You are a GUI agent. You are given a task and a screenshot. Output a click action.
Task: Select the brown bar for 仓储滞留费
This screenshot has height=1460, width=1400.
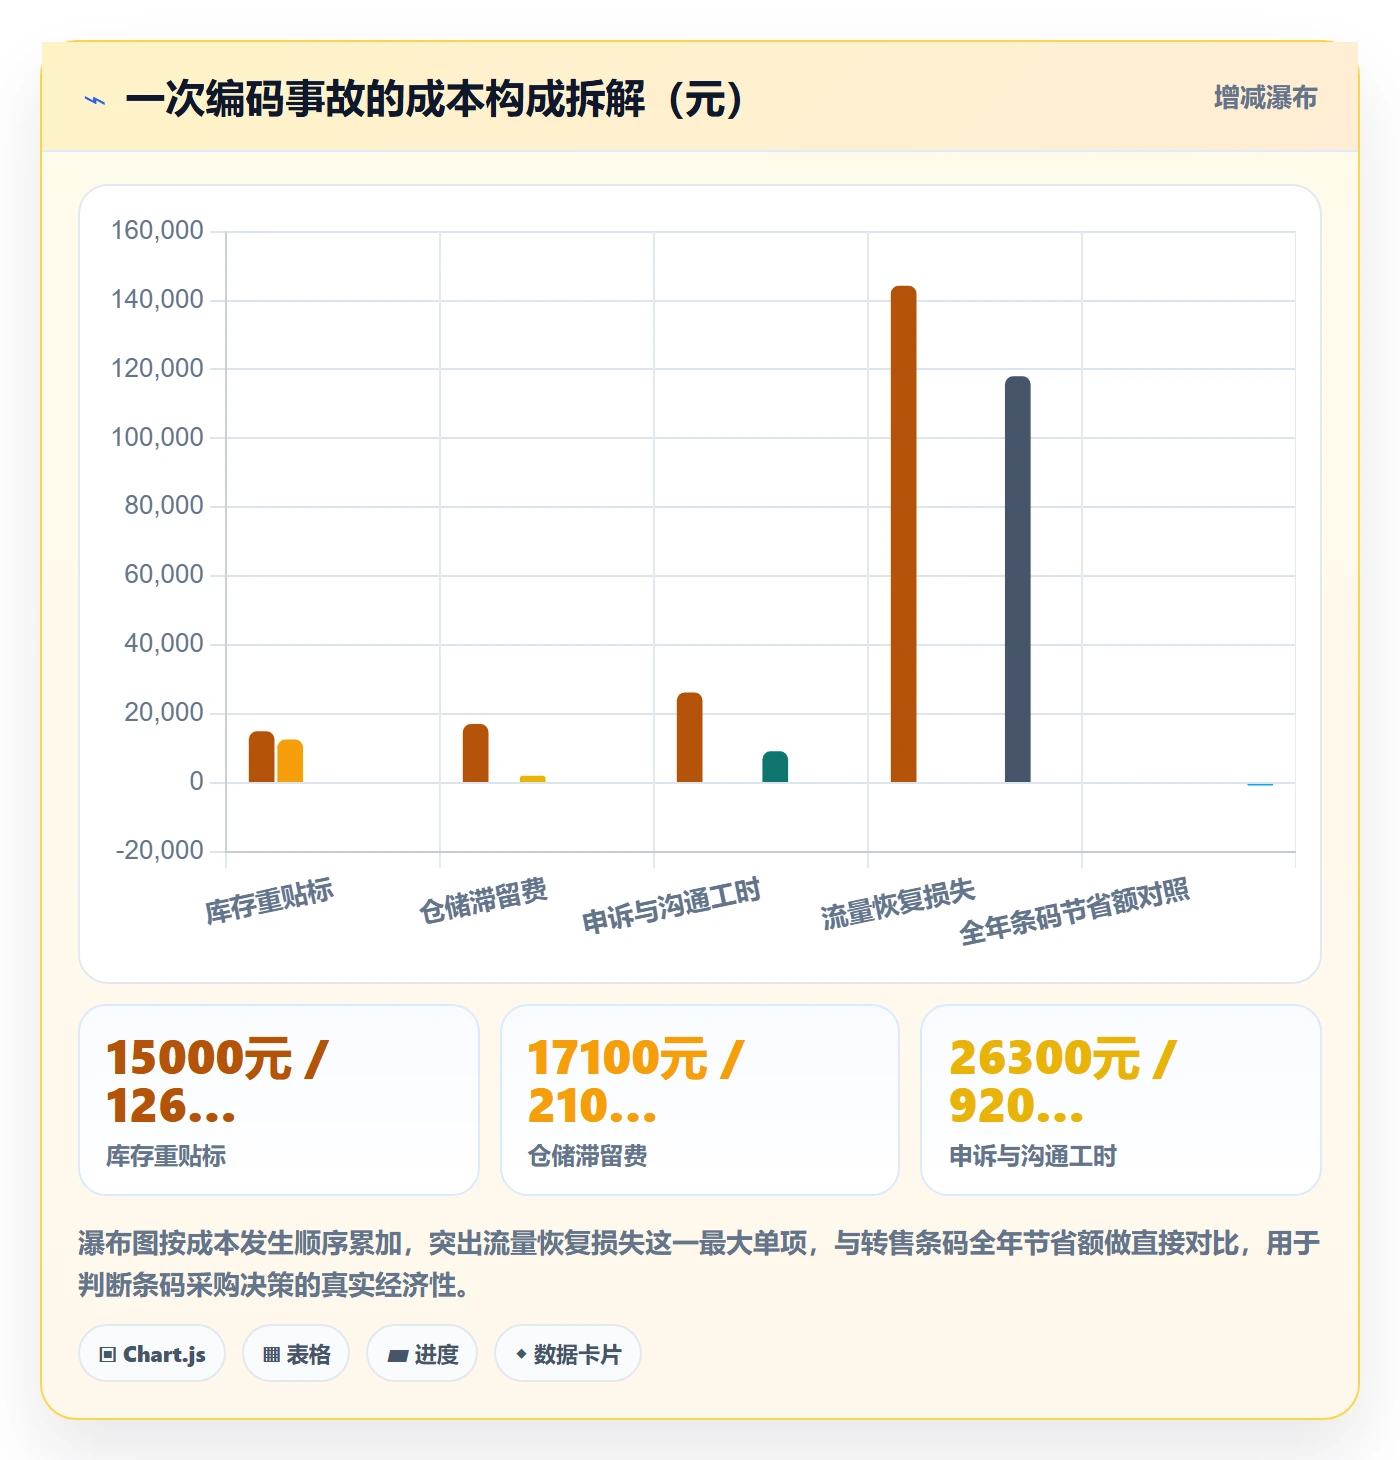[476, 753]
